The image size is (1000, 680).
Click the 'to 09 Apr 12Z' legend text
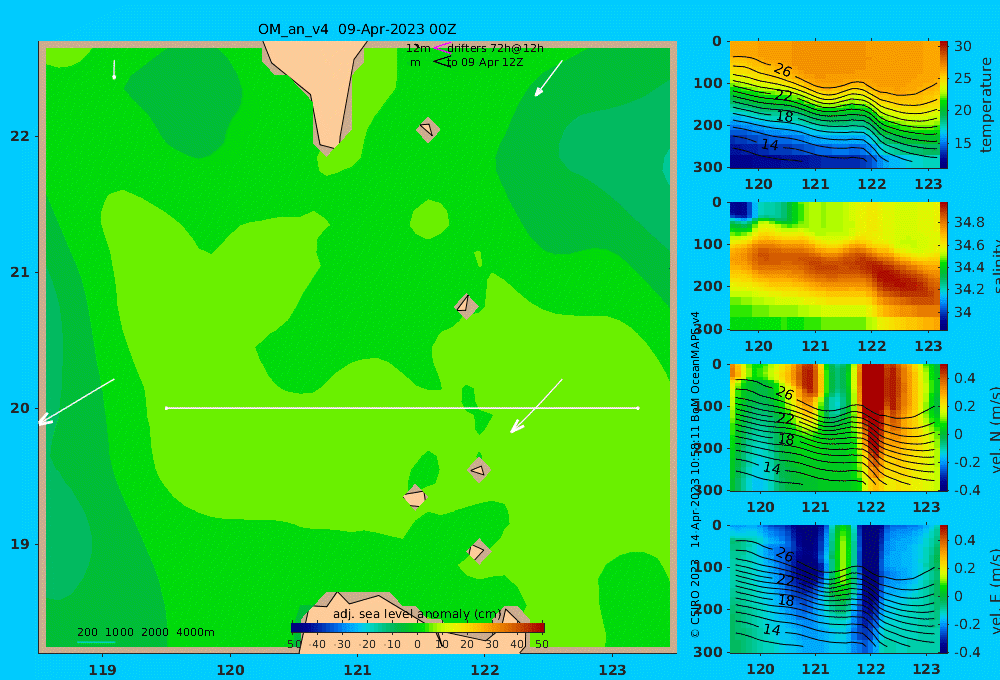point(485,63)
